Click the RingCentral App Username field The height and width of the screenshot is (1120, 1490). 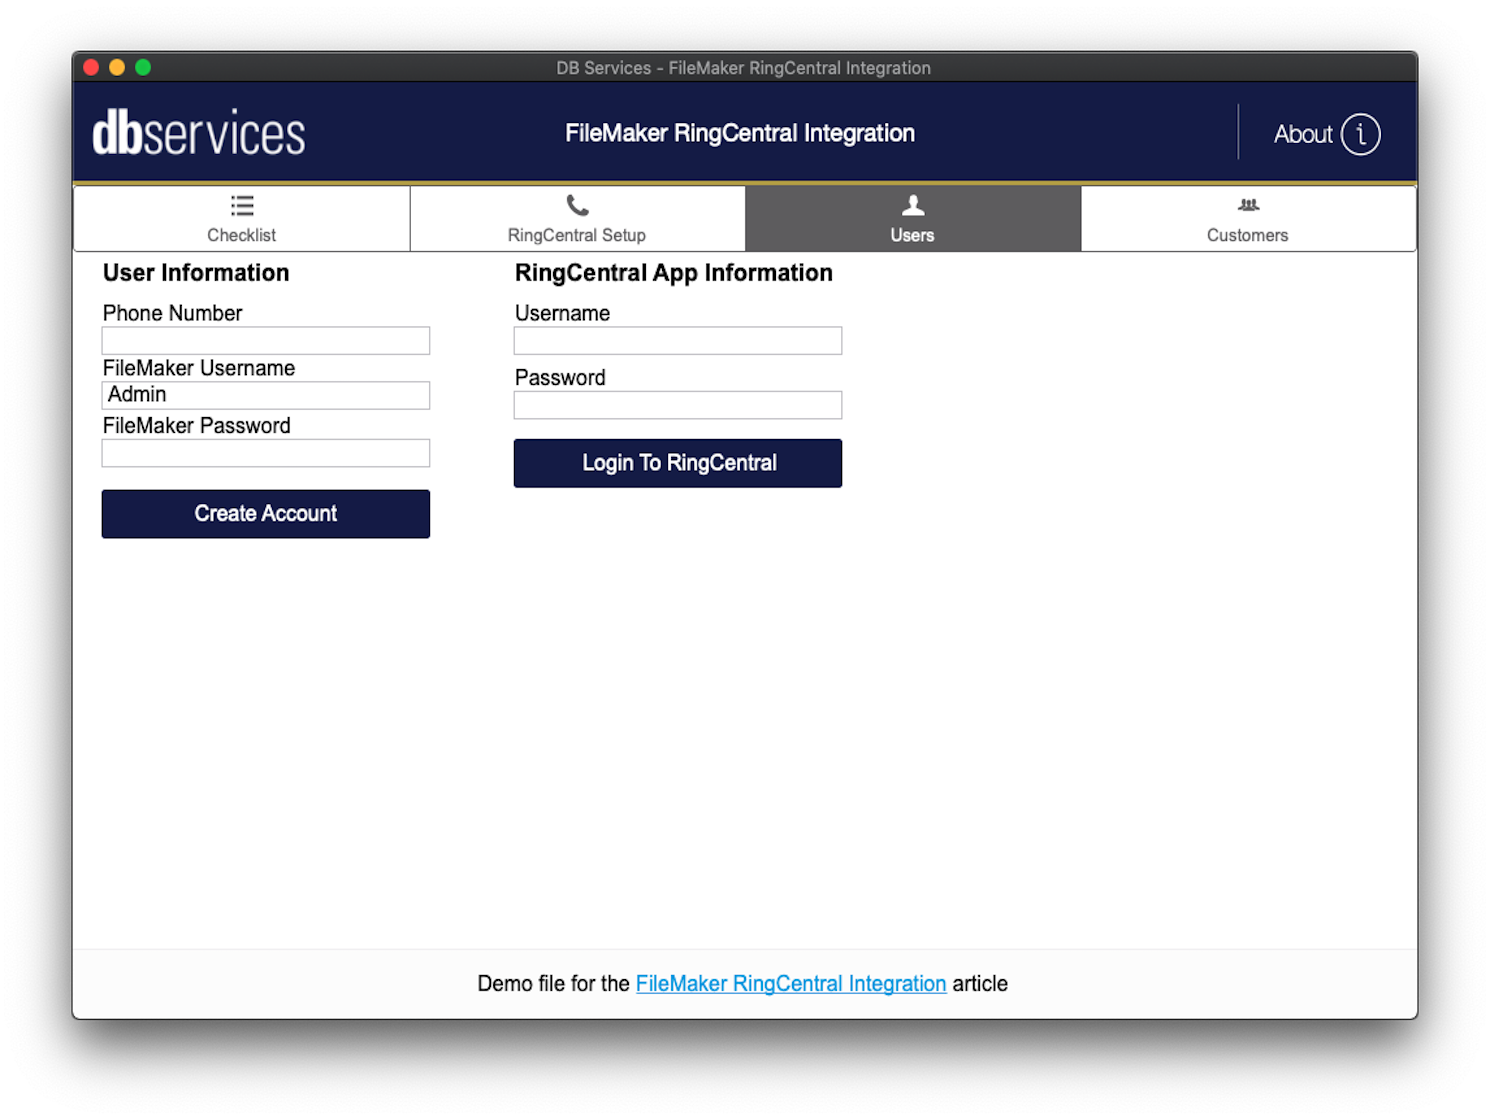click(x=678, y=341)
